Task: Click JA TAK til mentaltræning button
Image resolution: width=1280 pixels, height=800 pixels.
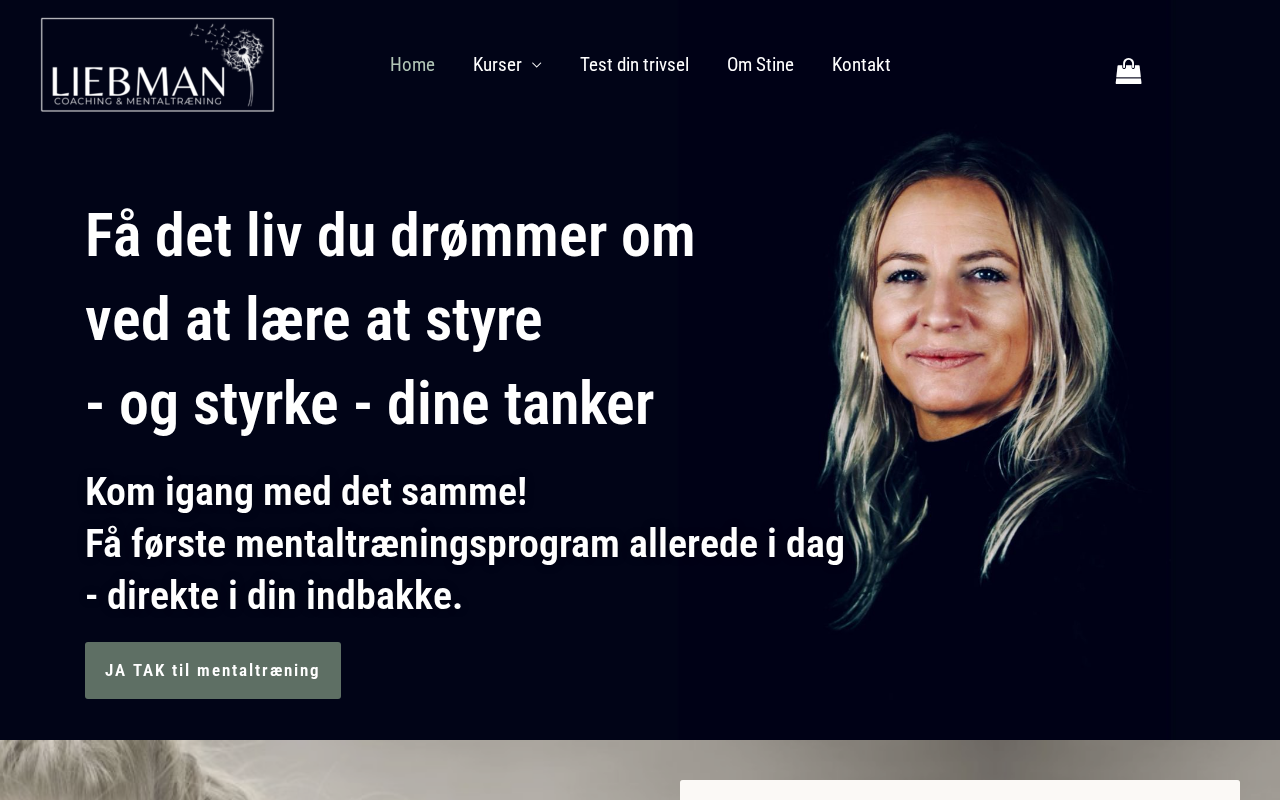Action: tap(213, 670)
